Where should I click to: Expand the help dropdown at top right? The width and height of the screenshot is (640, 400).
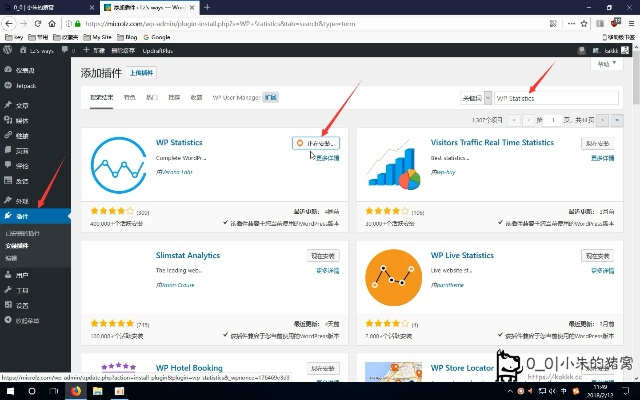605,64
